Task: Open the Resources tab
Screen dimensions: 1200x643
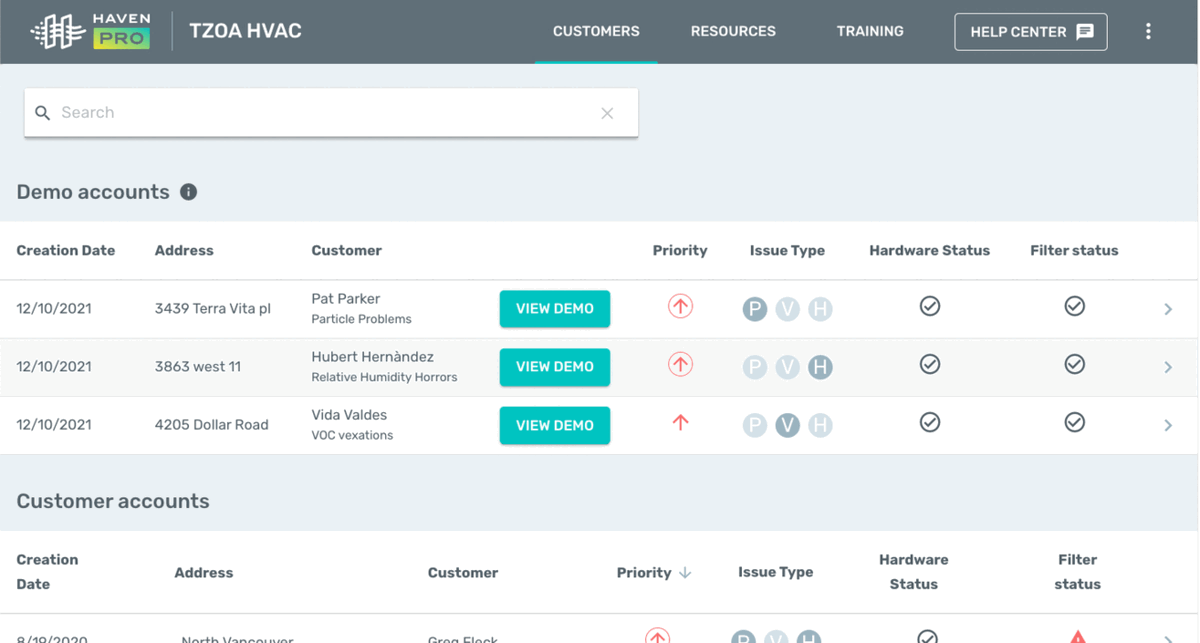Action: (x=733, y=31)
